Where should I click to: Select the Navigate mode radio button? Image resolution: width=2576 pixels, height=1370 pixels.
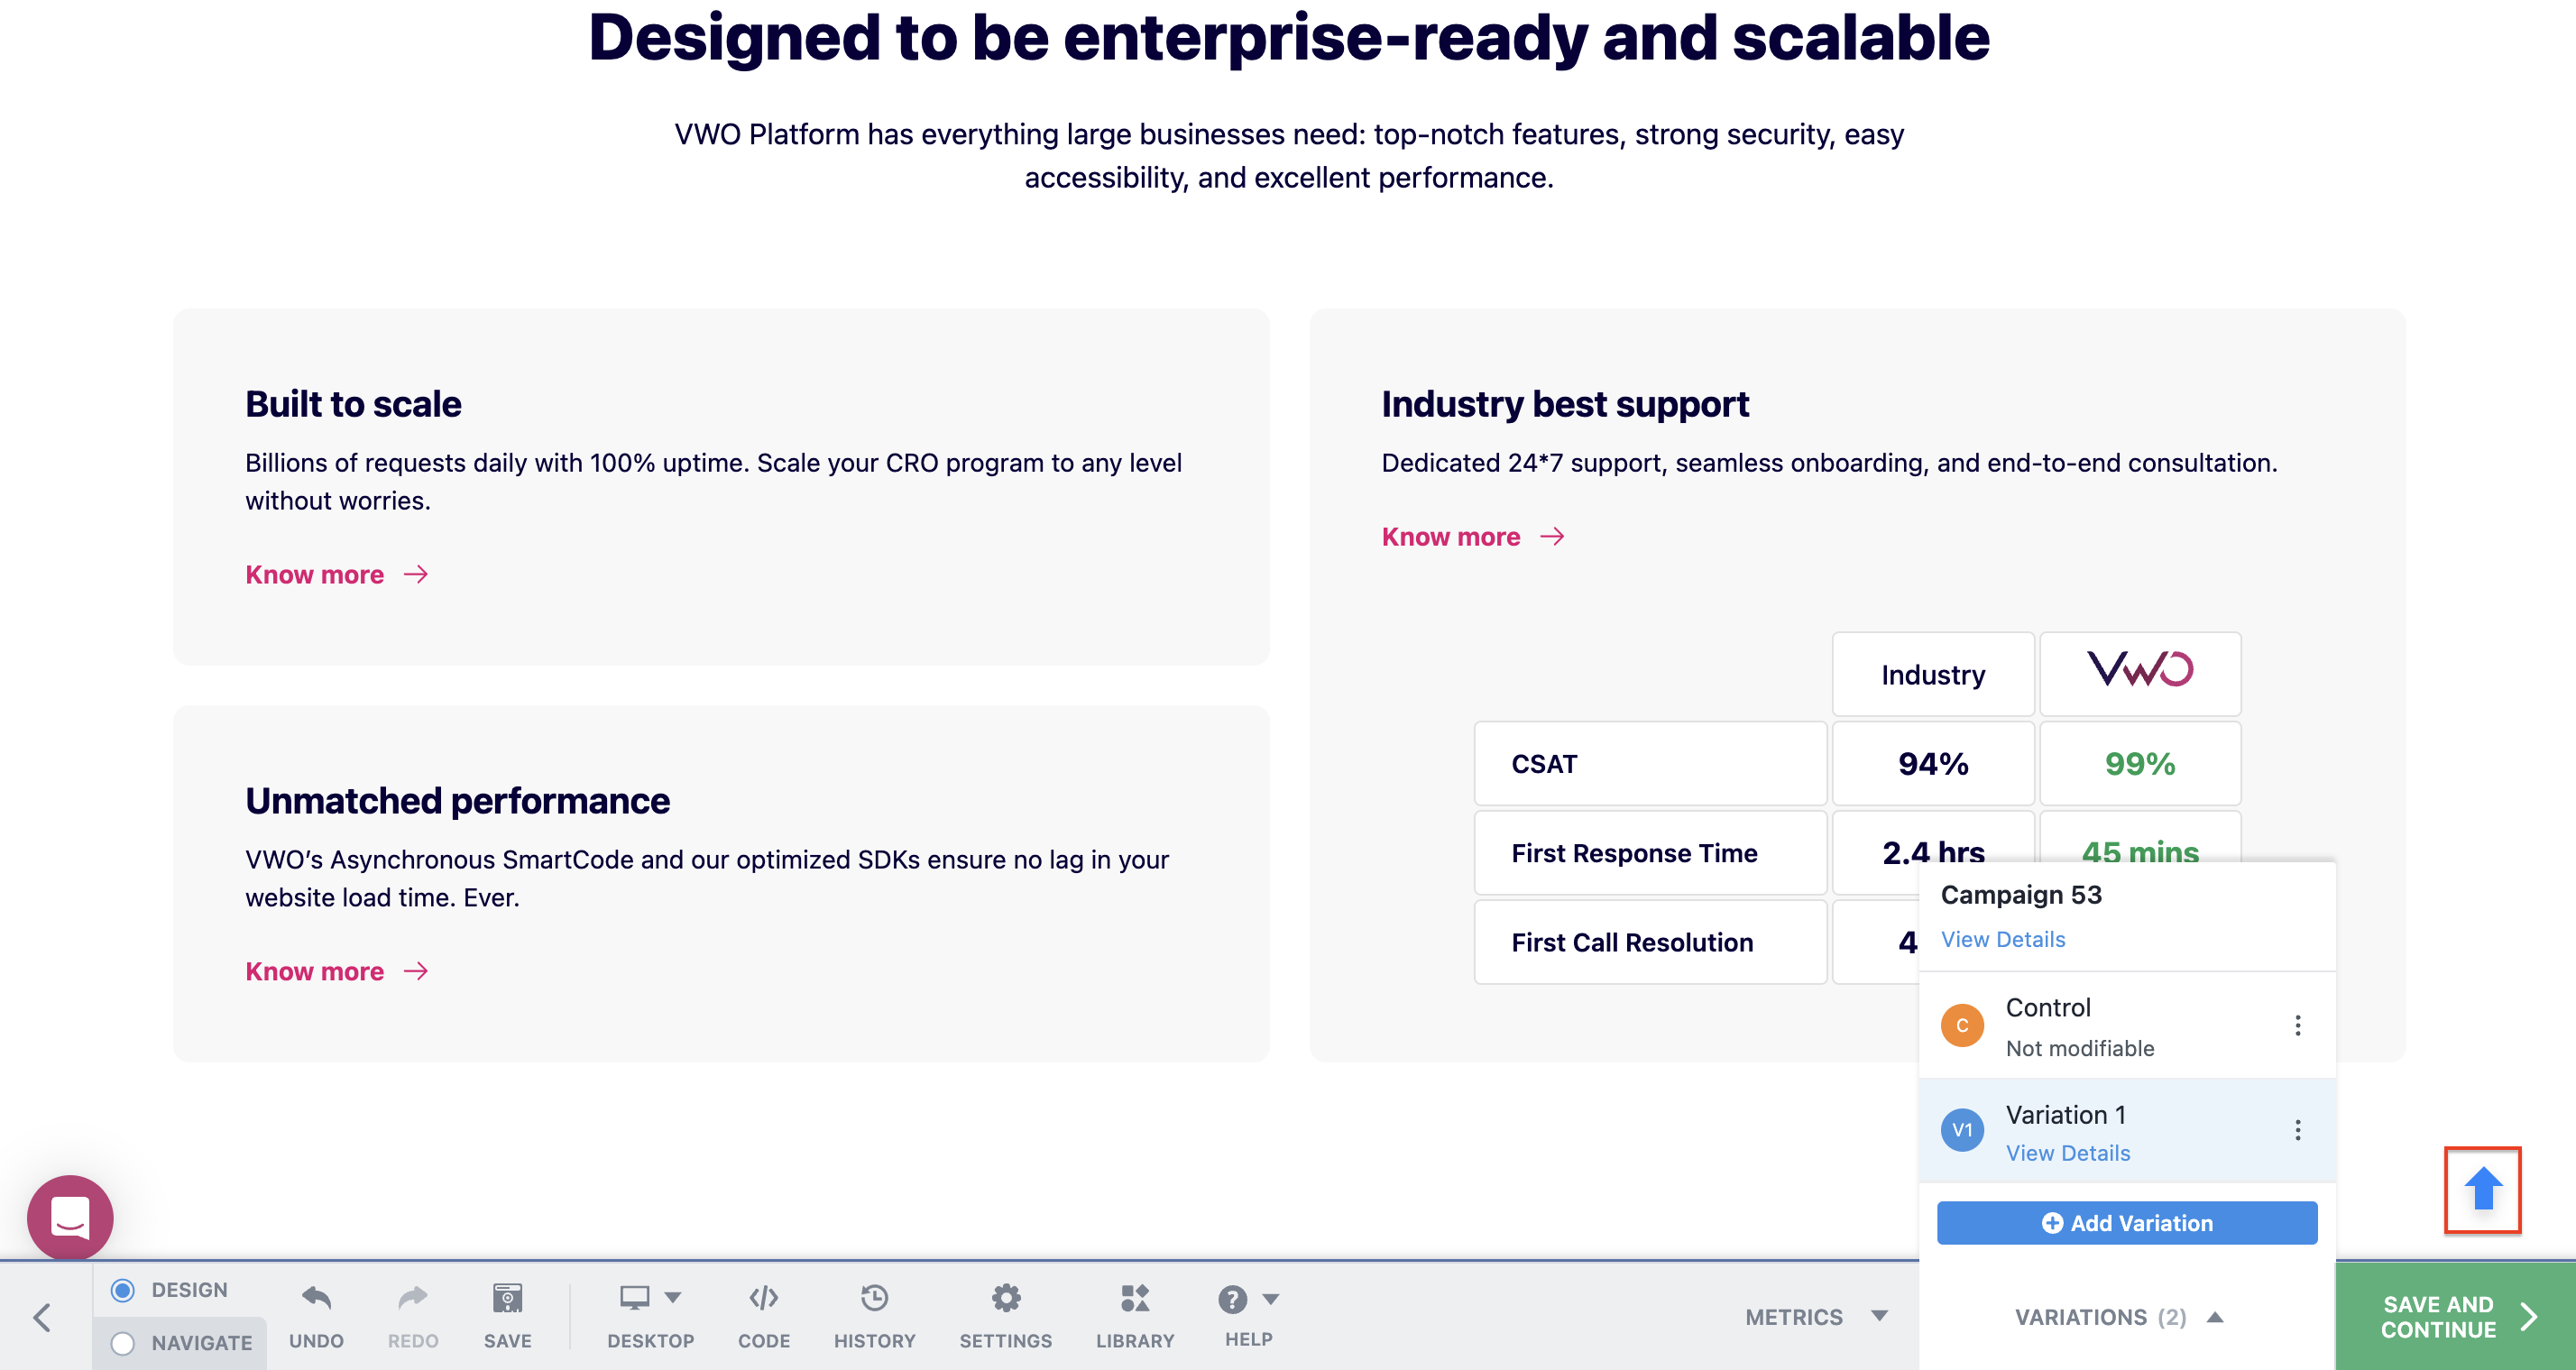pos(123,1343)
